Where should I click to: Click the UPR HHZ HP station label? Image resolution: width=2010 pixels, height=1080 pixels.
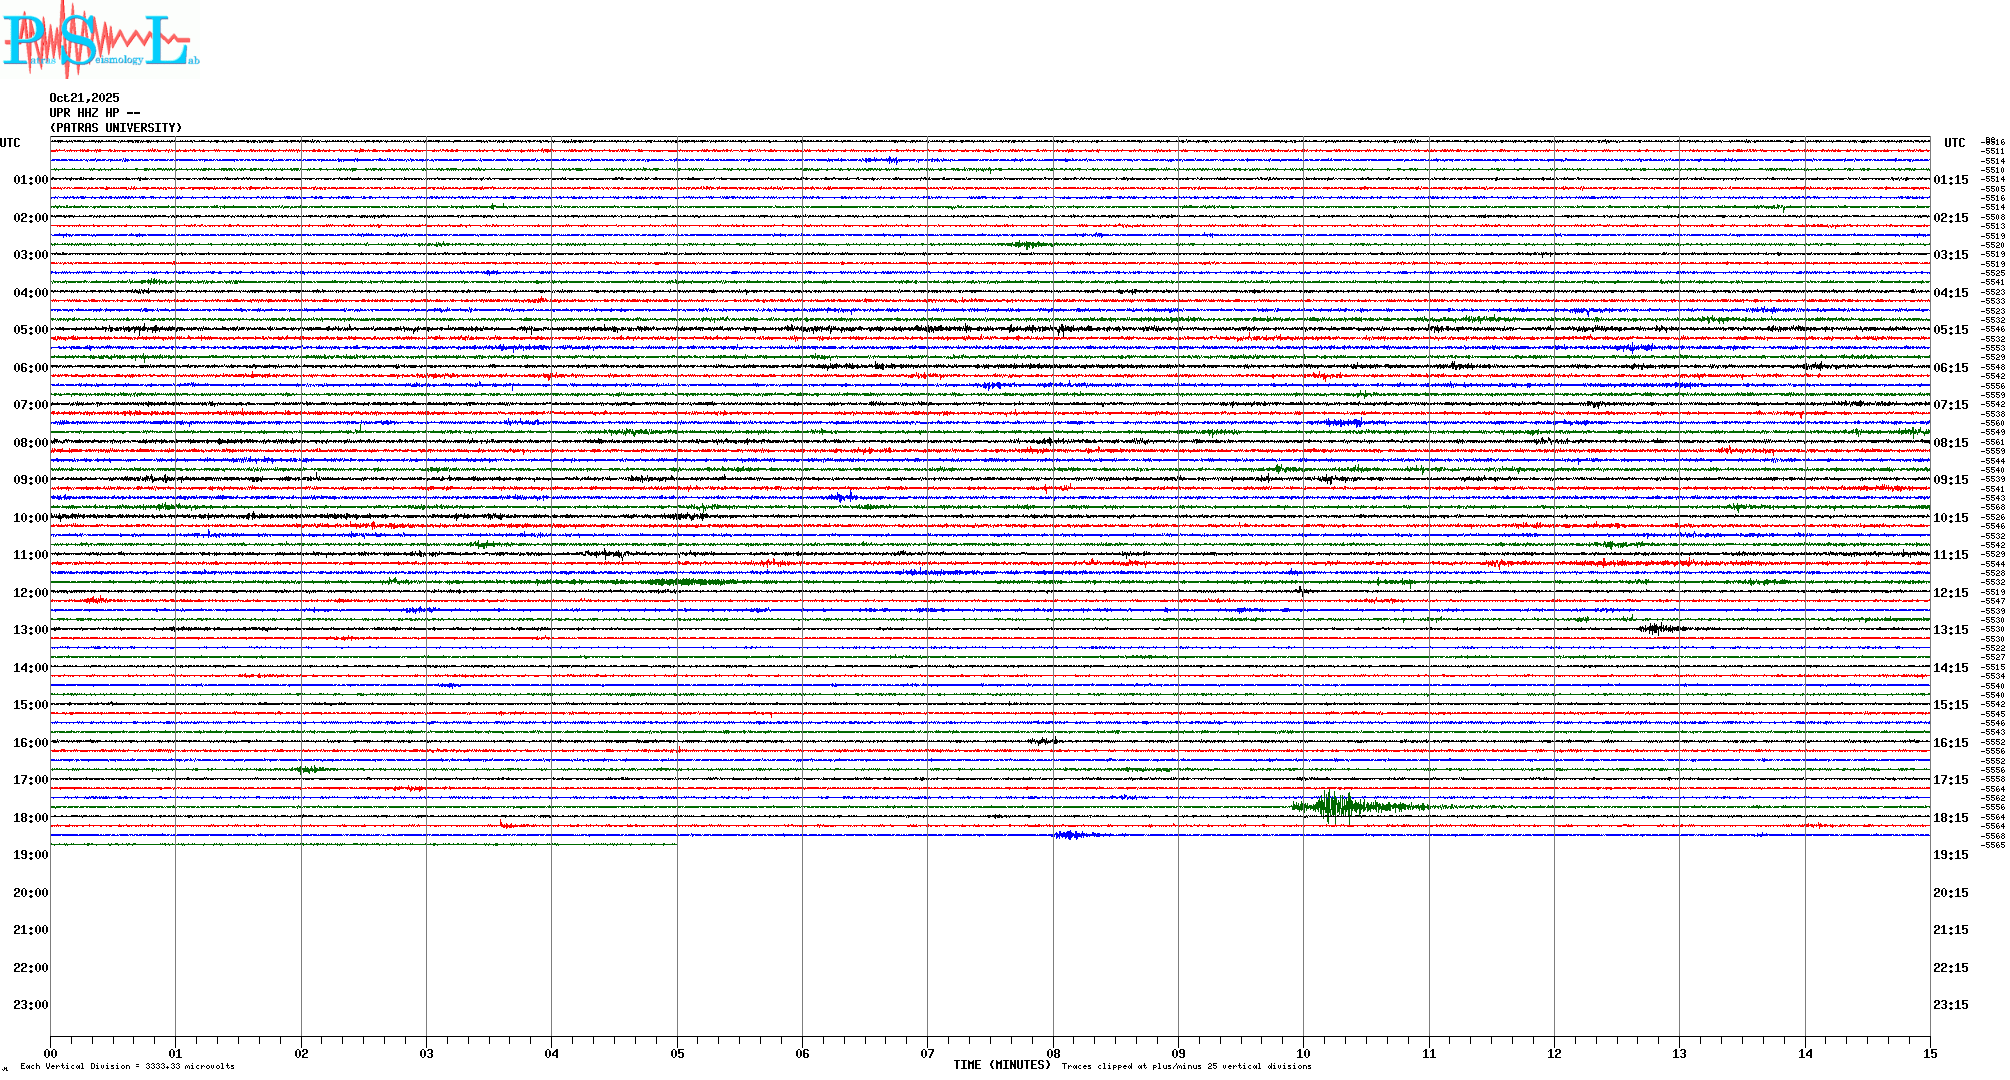pyautogui.click(x=94, y=113)
